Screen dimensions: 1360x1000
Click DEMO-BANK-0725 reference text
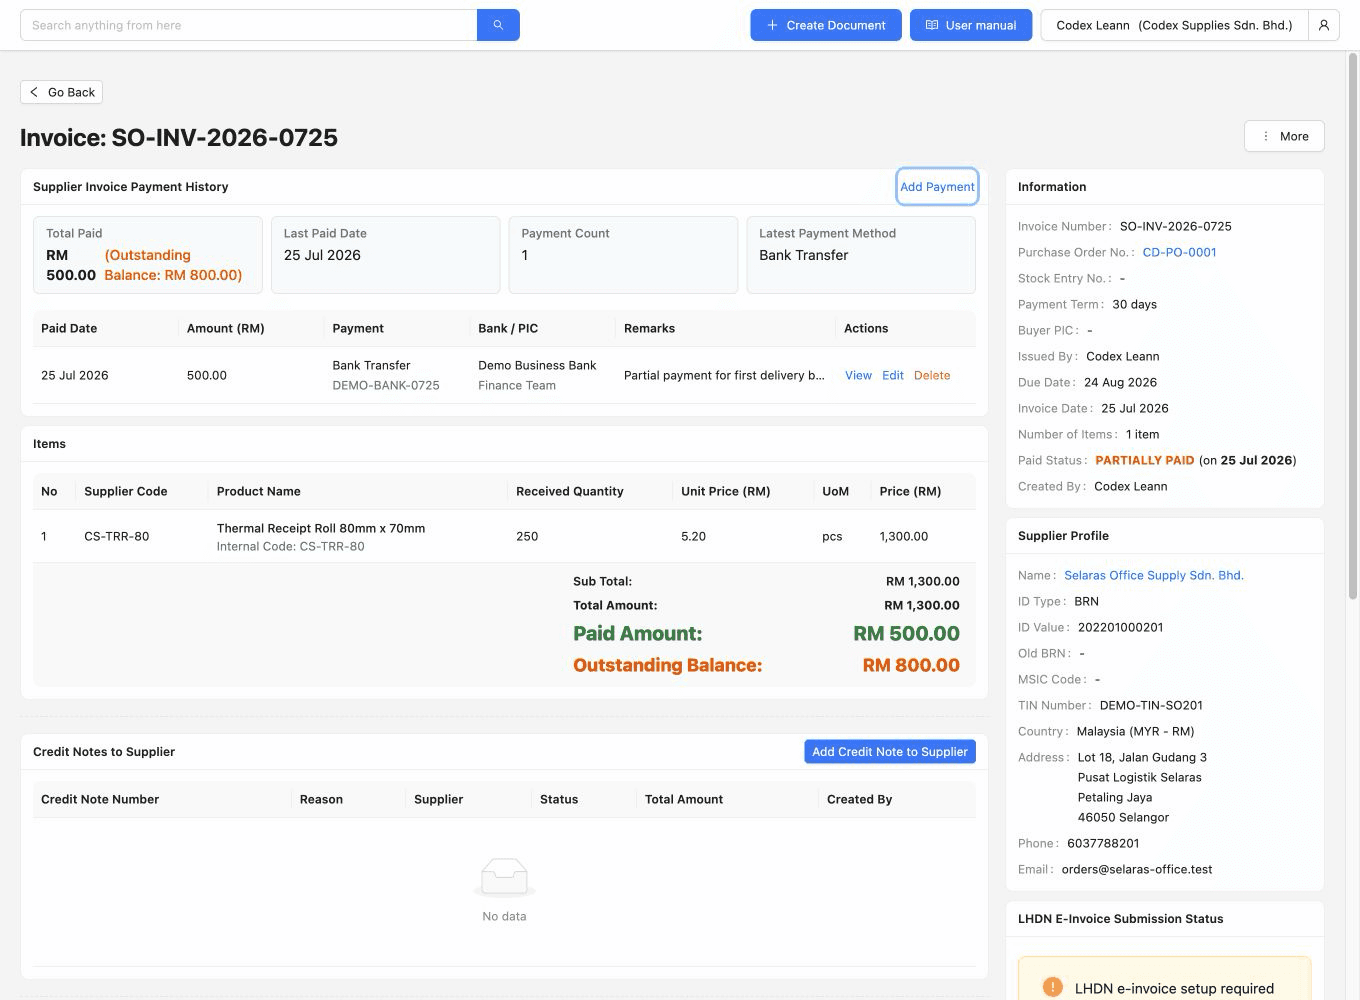coord(386,385)
